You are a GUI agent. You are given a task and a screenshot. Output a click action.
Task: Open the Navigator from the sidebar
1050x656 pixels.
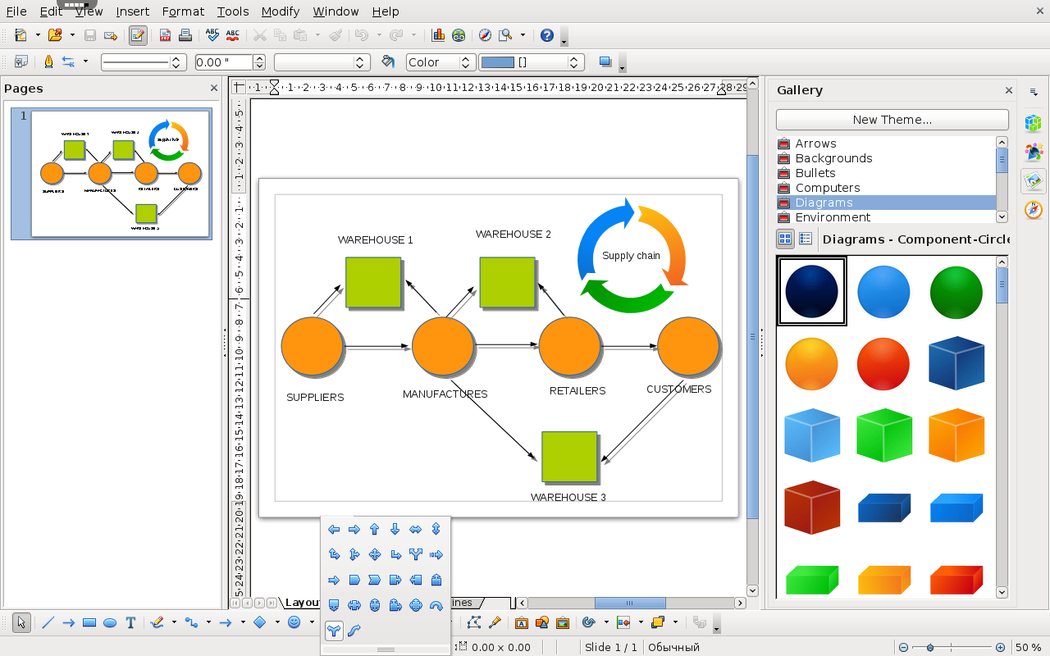(x=1033, y=210)
